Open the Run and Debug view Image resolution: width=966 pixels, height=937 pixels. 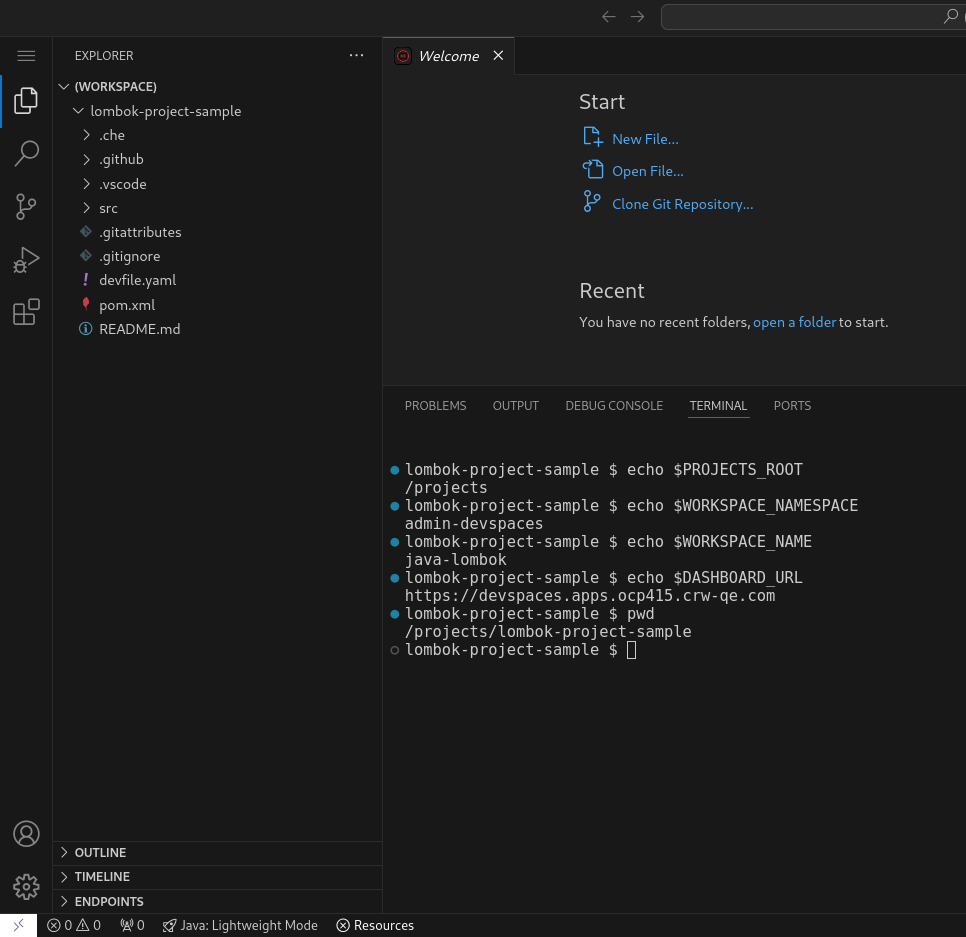pos(26,260)
